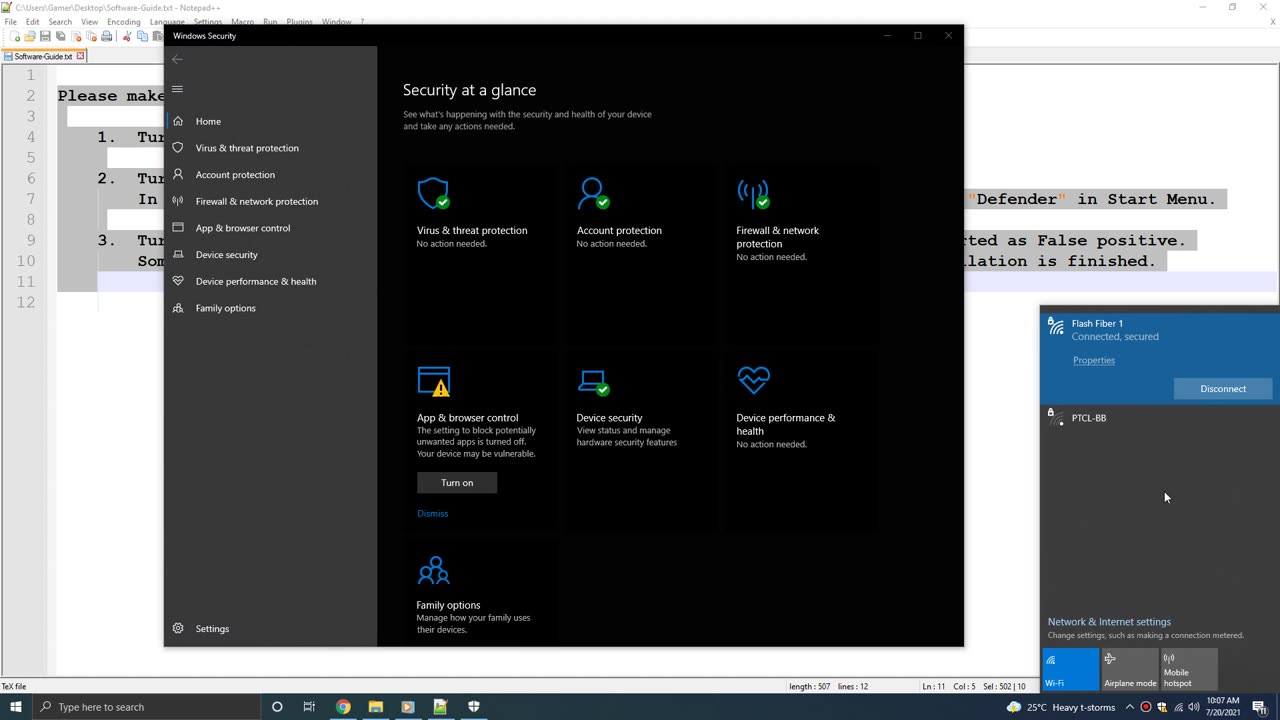Switch to Notepad++ taskbar icon
The width and height of the screenshot is (1280, 720).
[440, 707]
